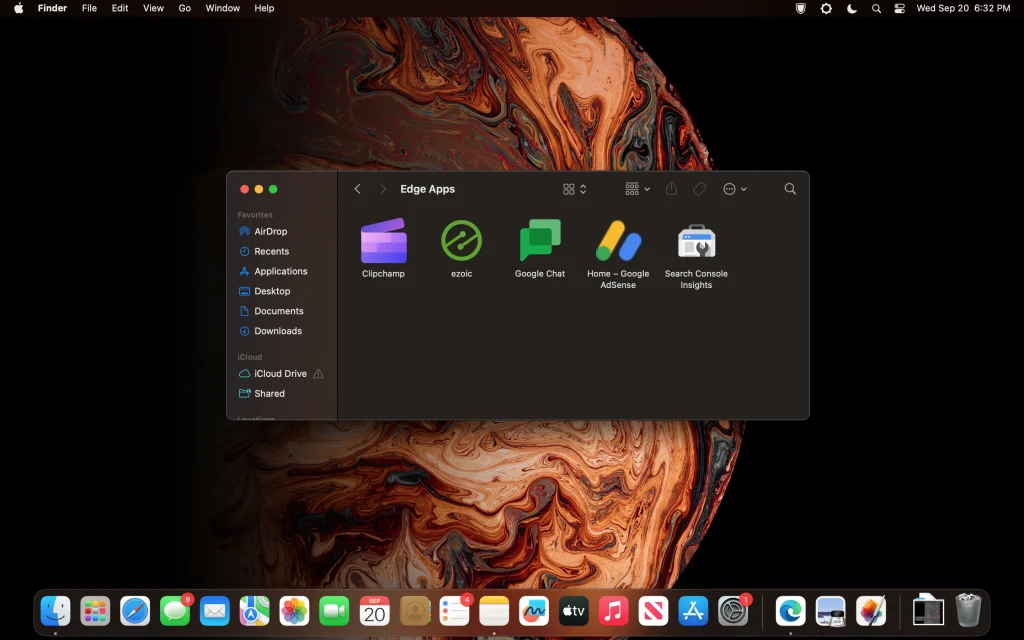
Task: Select the ezoic app icon
Action: coord(461,241)
